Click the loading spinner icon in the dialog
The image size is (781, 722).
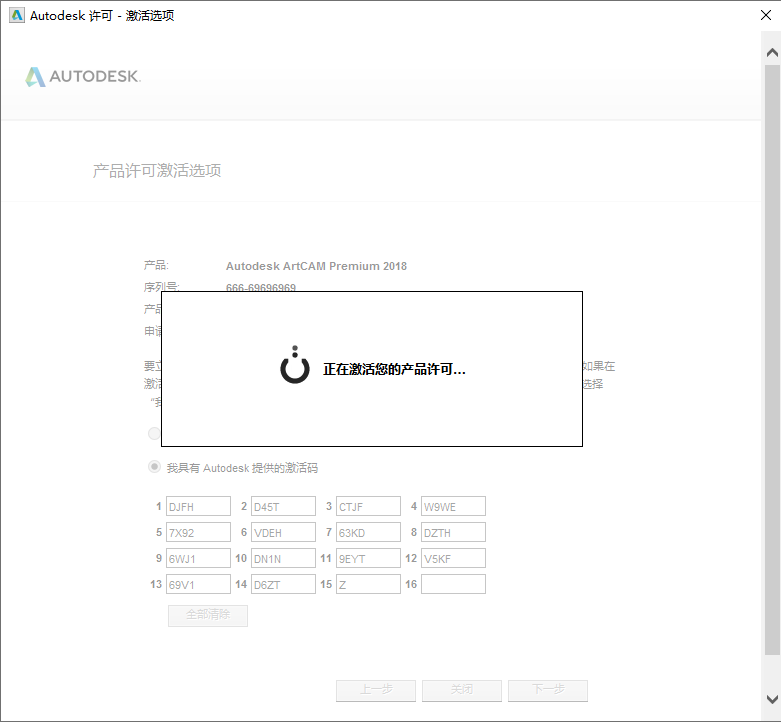pos(295,367)
